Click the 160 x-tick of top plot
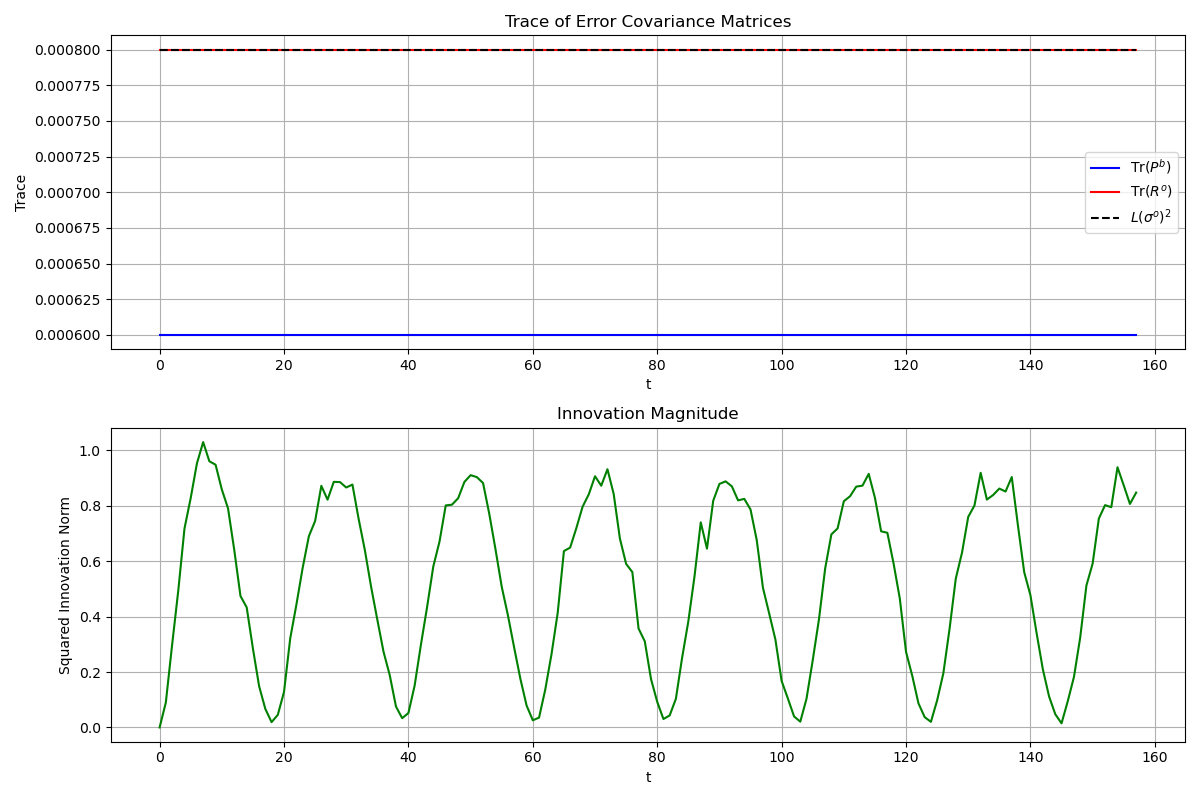This screenshot has width=1200, height=800. pyautogui.click(x=1155, y=364)
